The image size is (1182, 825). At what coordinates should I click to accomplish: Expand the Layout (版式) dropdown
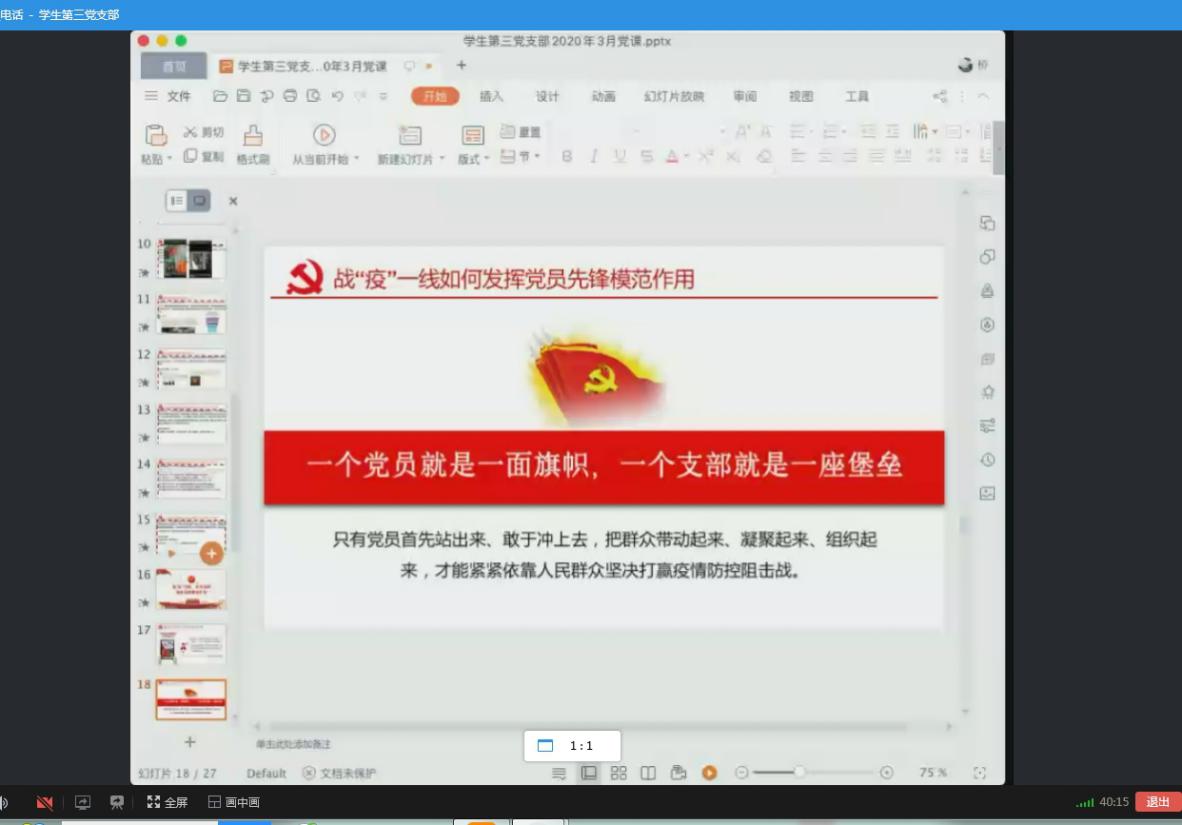click(473, 158)
